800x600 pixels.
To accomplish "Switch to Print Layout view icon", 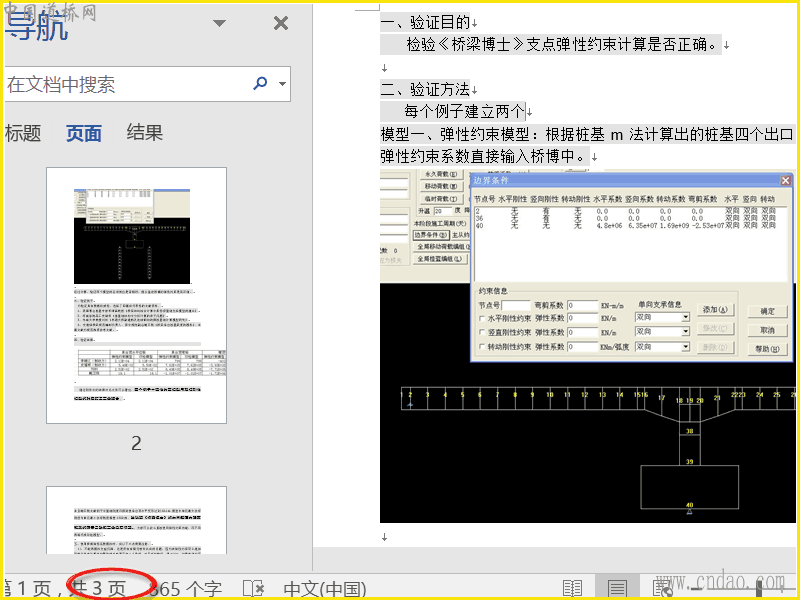I will pos(617,588).
